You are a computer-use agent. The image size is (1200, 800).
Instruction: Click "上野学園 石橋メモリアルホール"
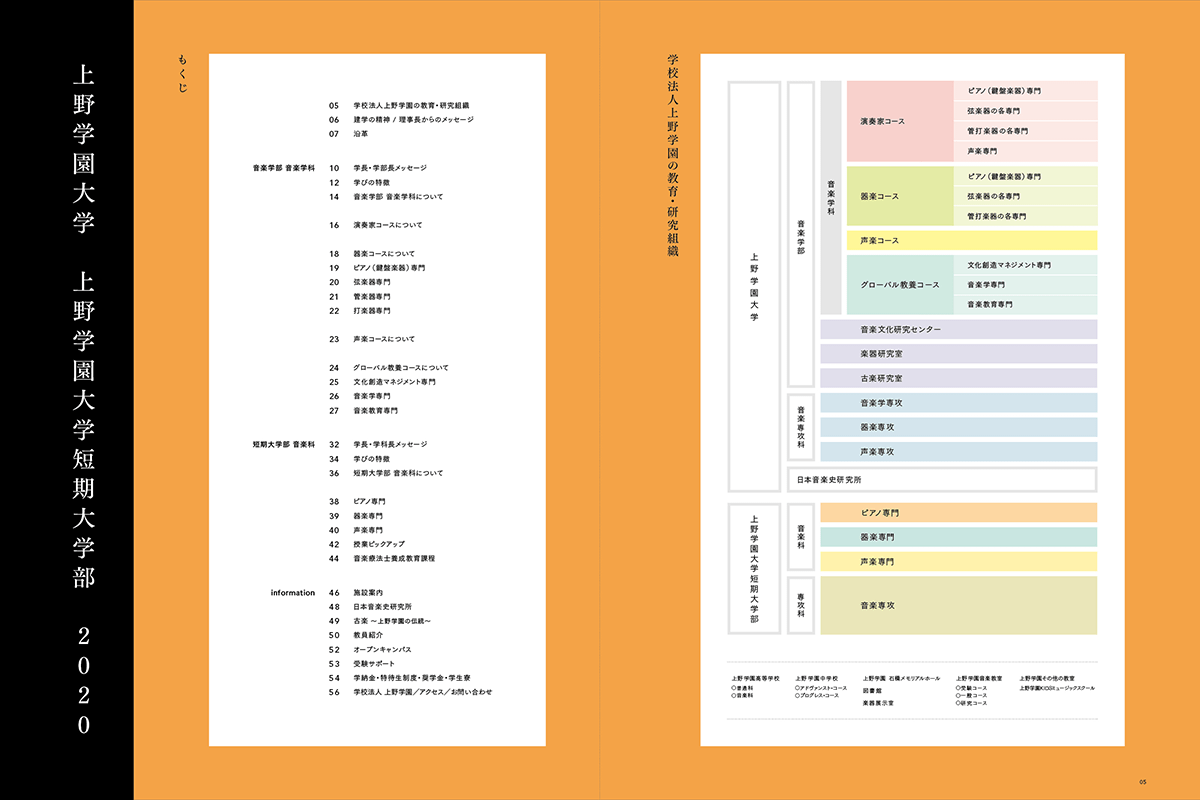(x=901, y=678)
